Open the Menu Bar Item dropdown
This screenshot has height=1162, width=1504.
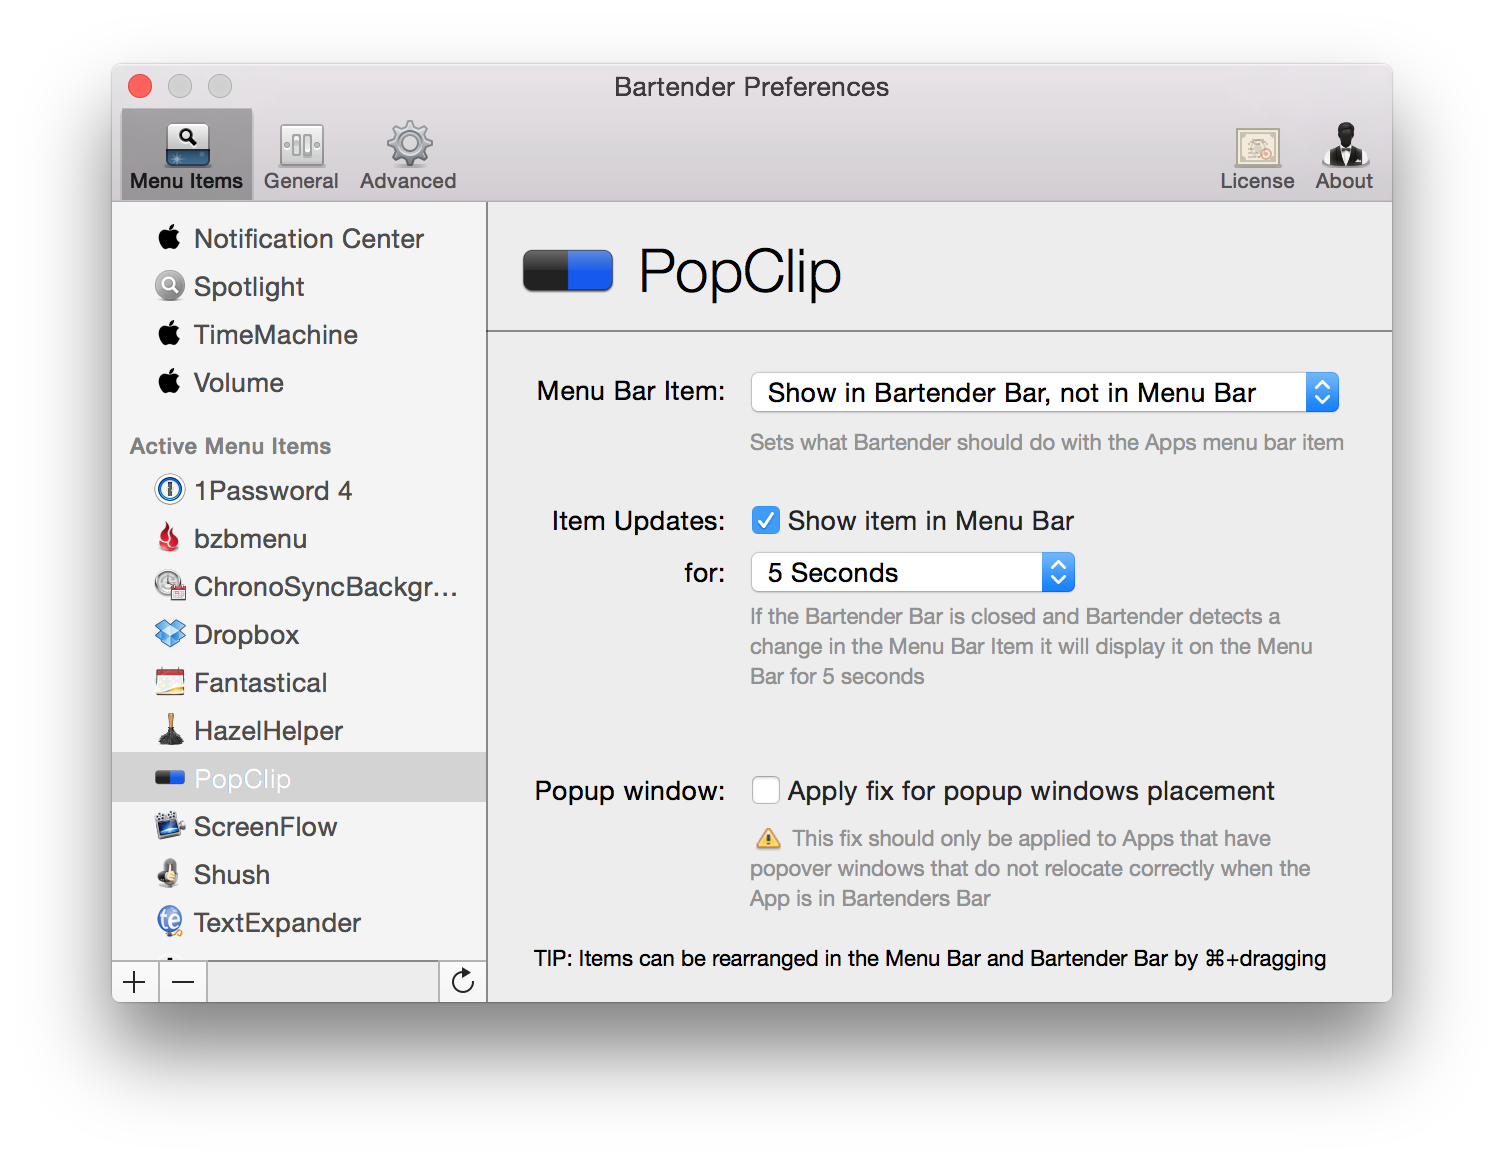pos(1044,392)
